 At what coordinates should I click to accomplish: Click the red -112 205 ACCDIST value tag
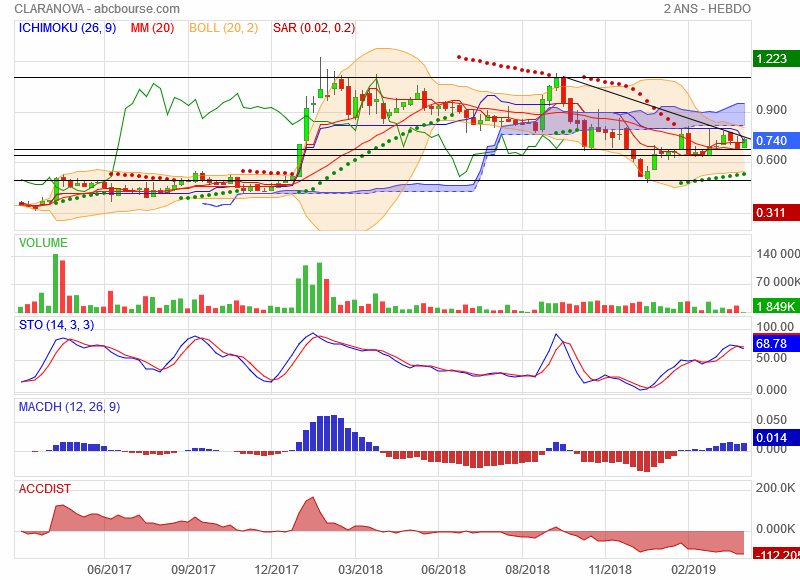point(776,554)
